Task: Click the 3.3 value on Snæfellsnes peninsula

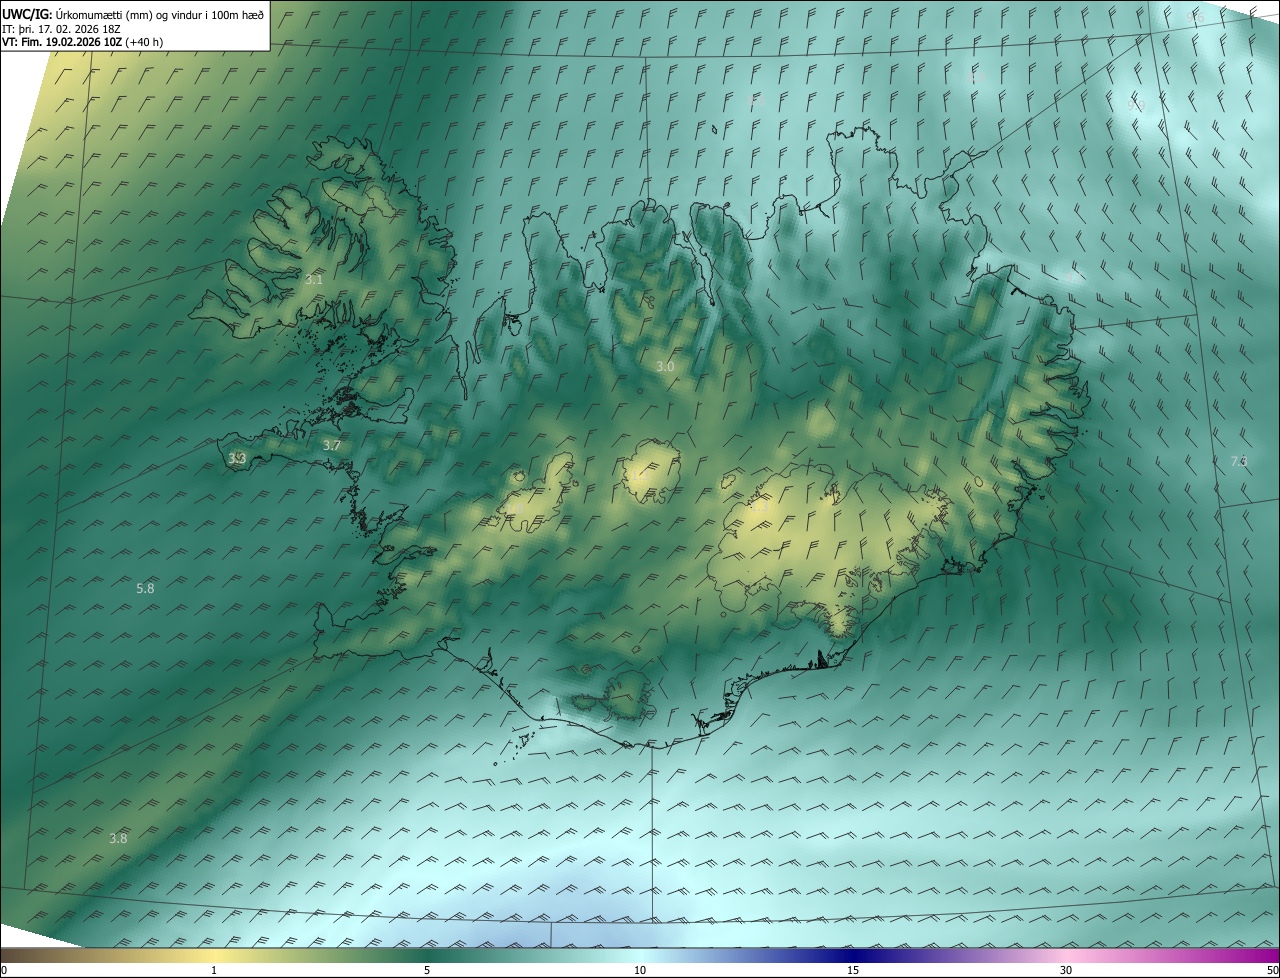Action: click(237, 458)
